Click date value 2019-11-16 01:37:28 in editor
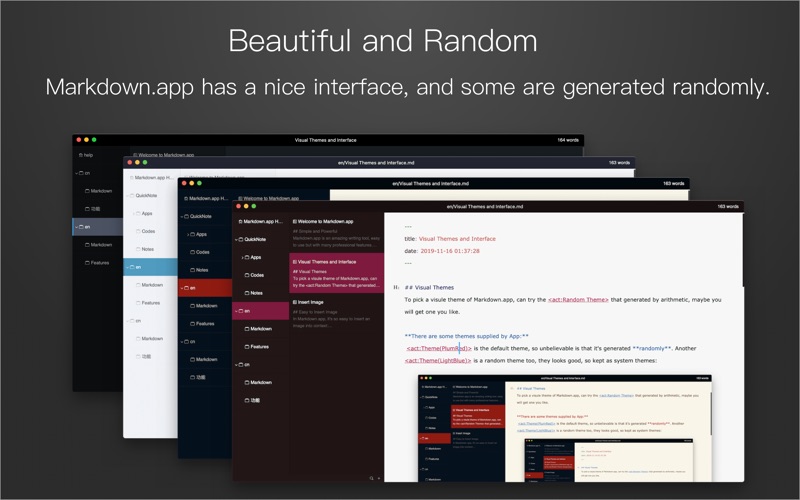Viewport: 800px width, 500px height. click(x=450, y=251)
